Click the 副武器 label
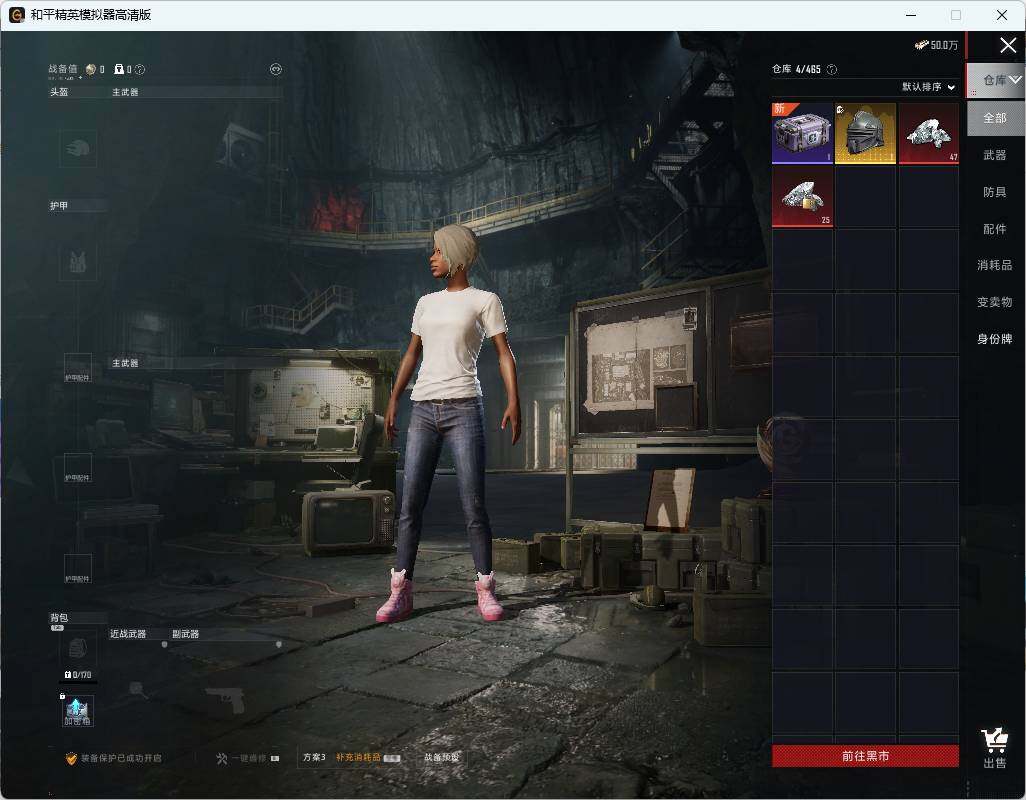Viewport: 1026px width, 800px height. pyautogui.click(x=185, y=634)
